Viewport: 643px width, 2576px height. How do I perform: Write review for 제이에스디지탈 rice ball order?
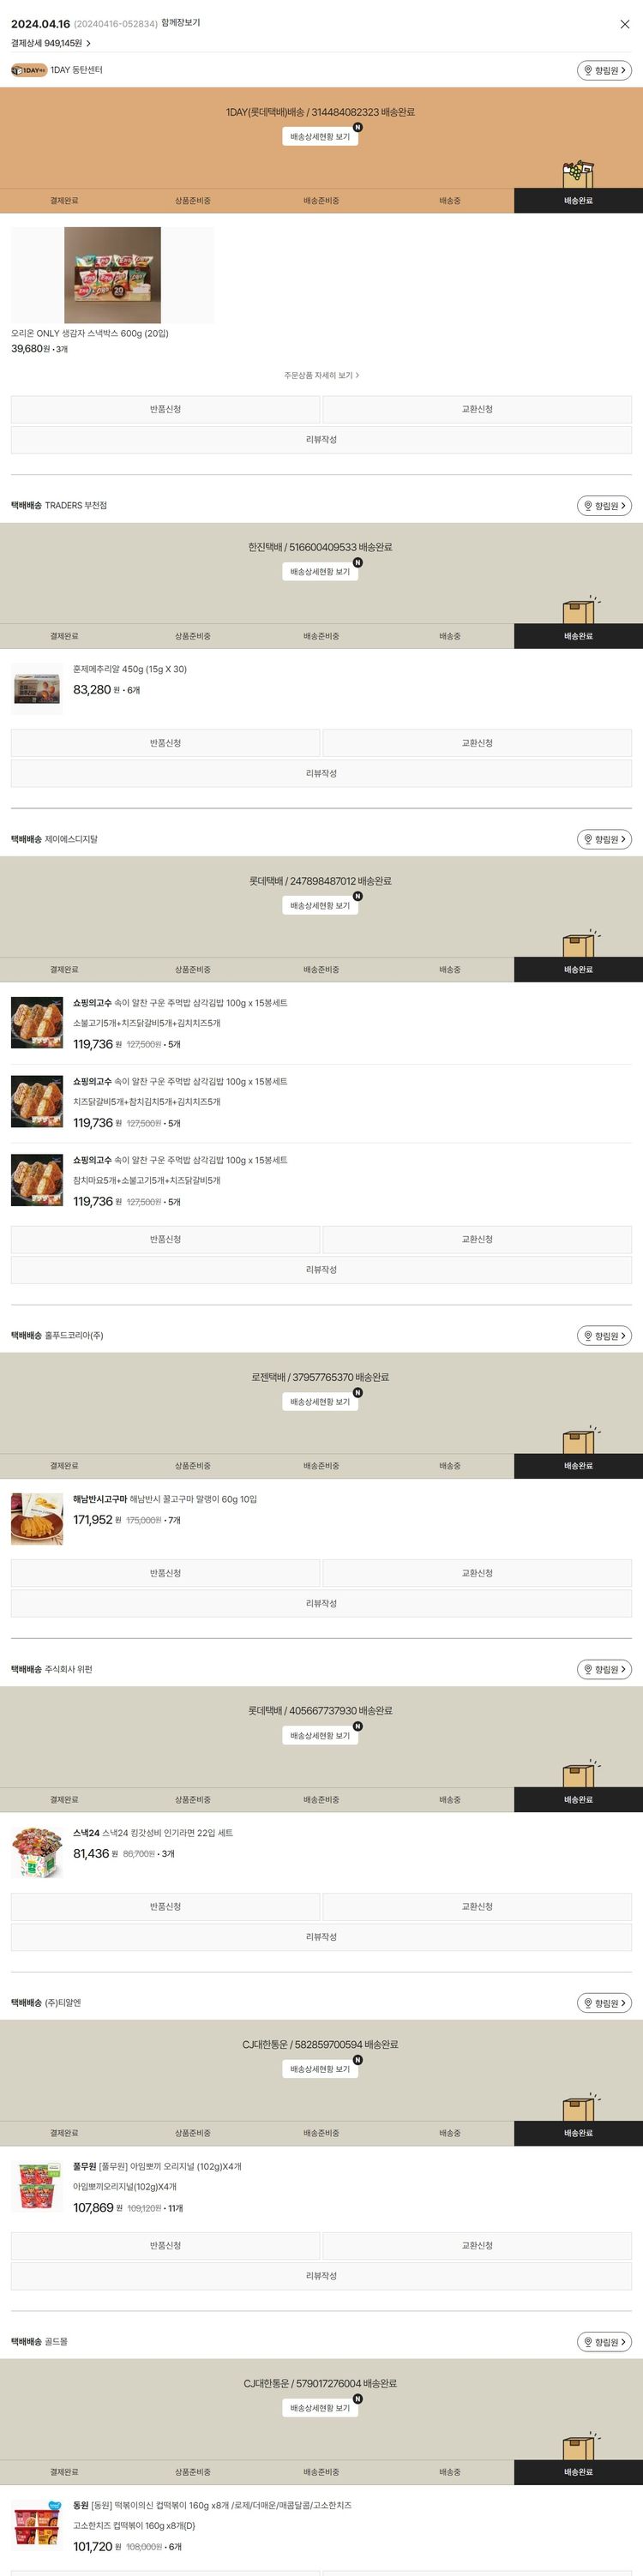321,1270
